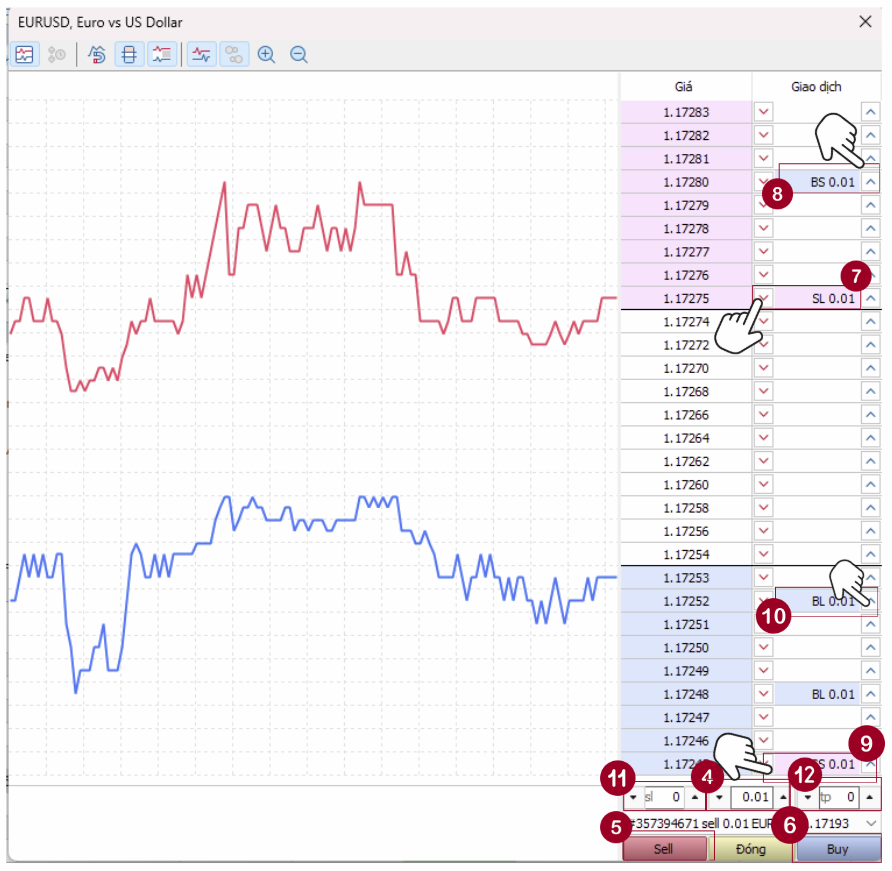Increase the tp value with up arrow
Viewport: 892px width, 871px height.
pos(870,798)
